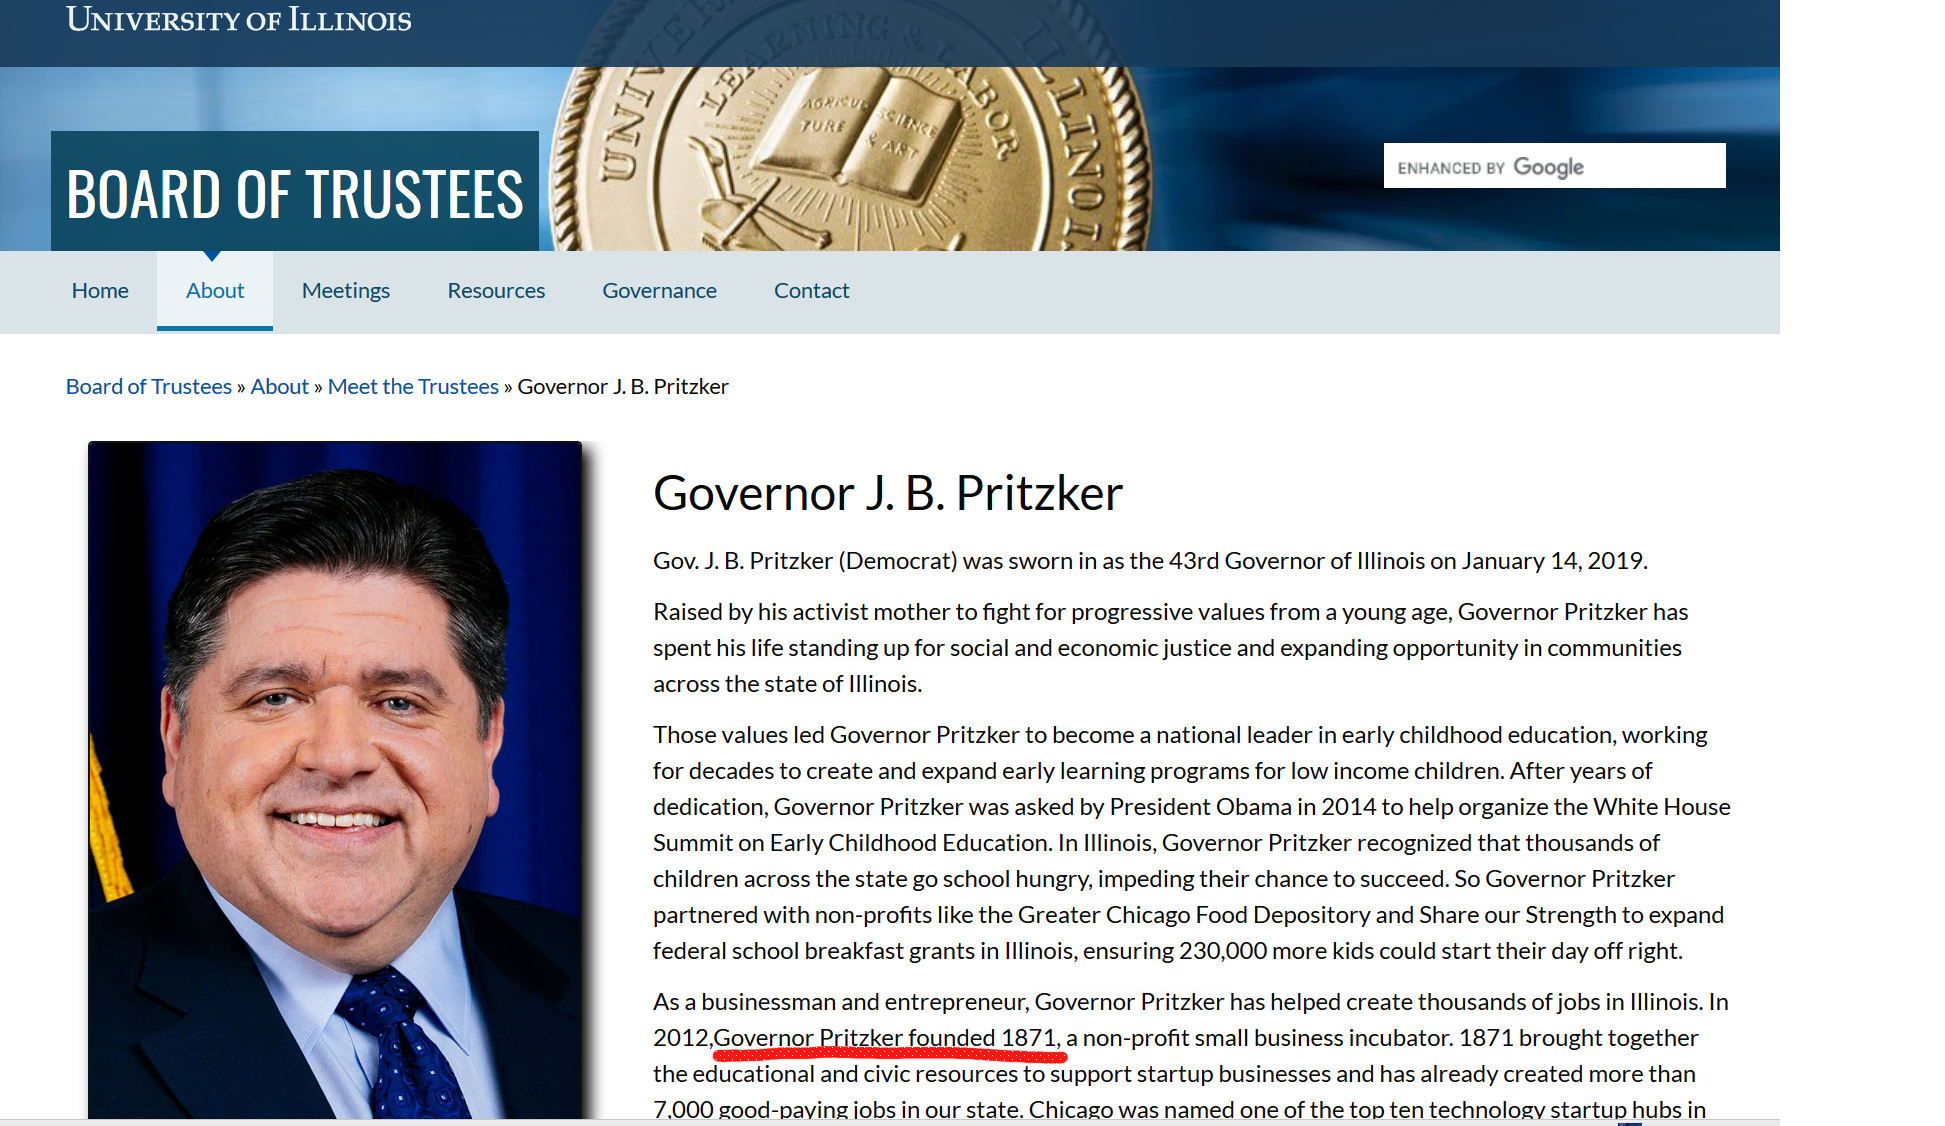Open the Meetings menu item
1945x1126 pixels.
point(346,290)
